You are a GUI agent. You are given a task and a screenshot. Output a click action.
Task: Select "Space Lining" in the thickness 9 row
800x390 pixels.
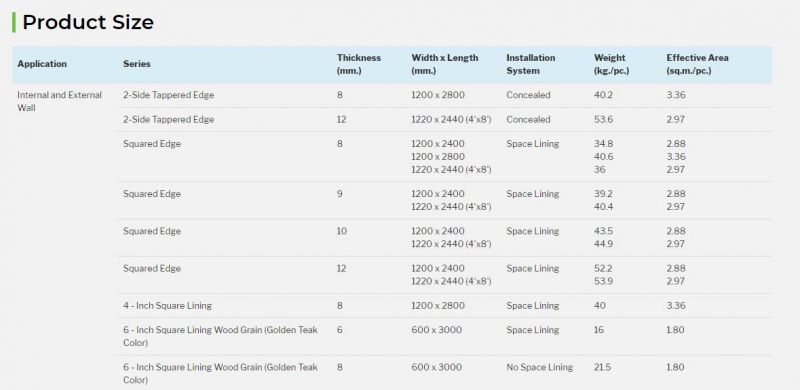pos(533,194)
